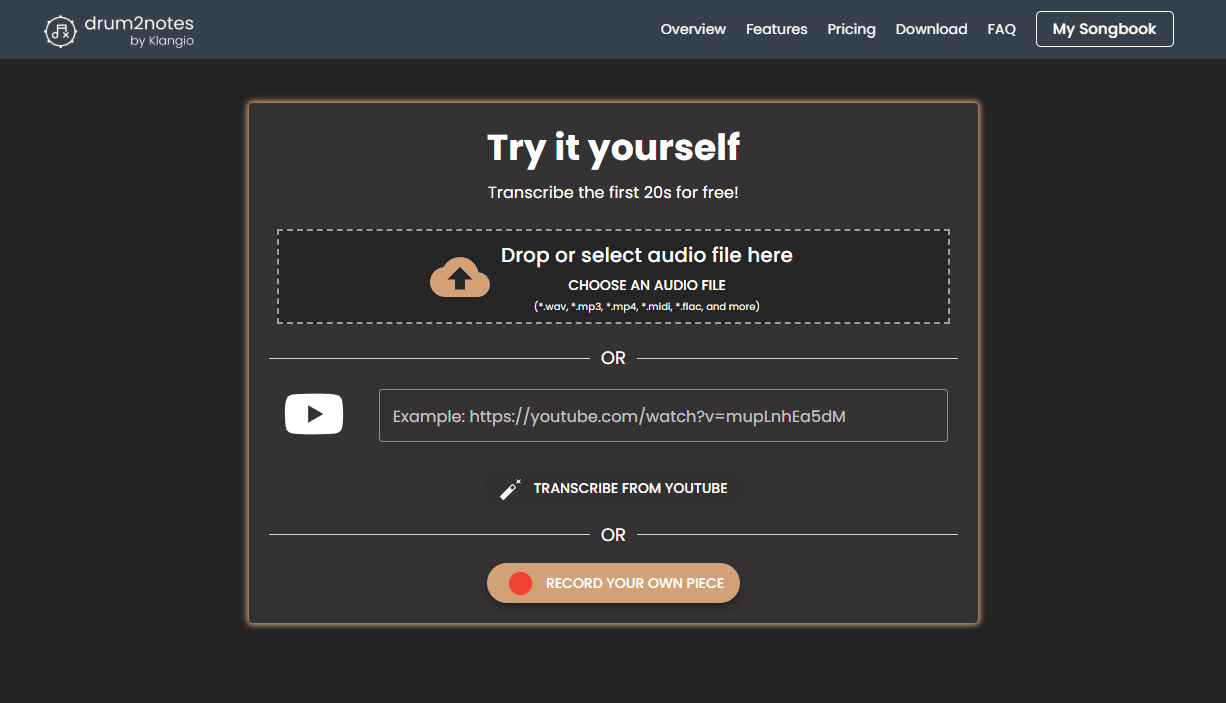Select the Pricing menu item
Image resolution: width=1226 pixels, height=703 pixels.
[x=851, y=29]
